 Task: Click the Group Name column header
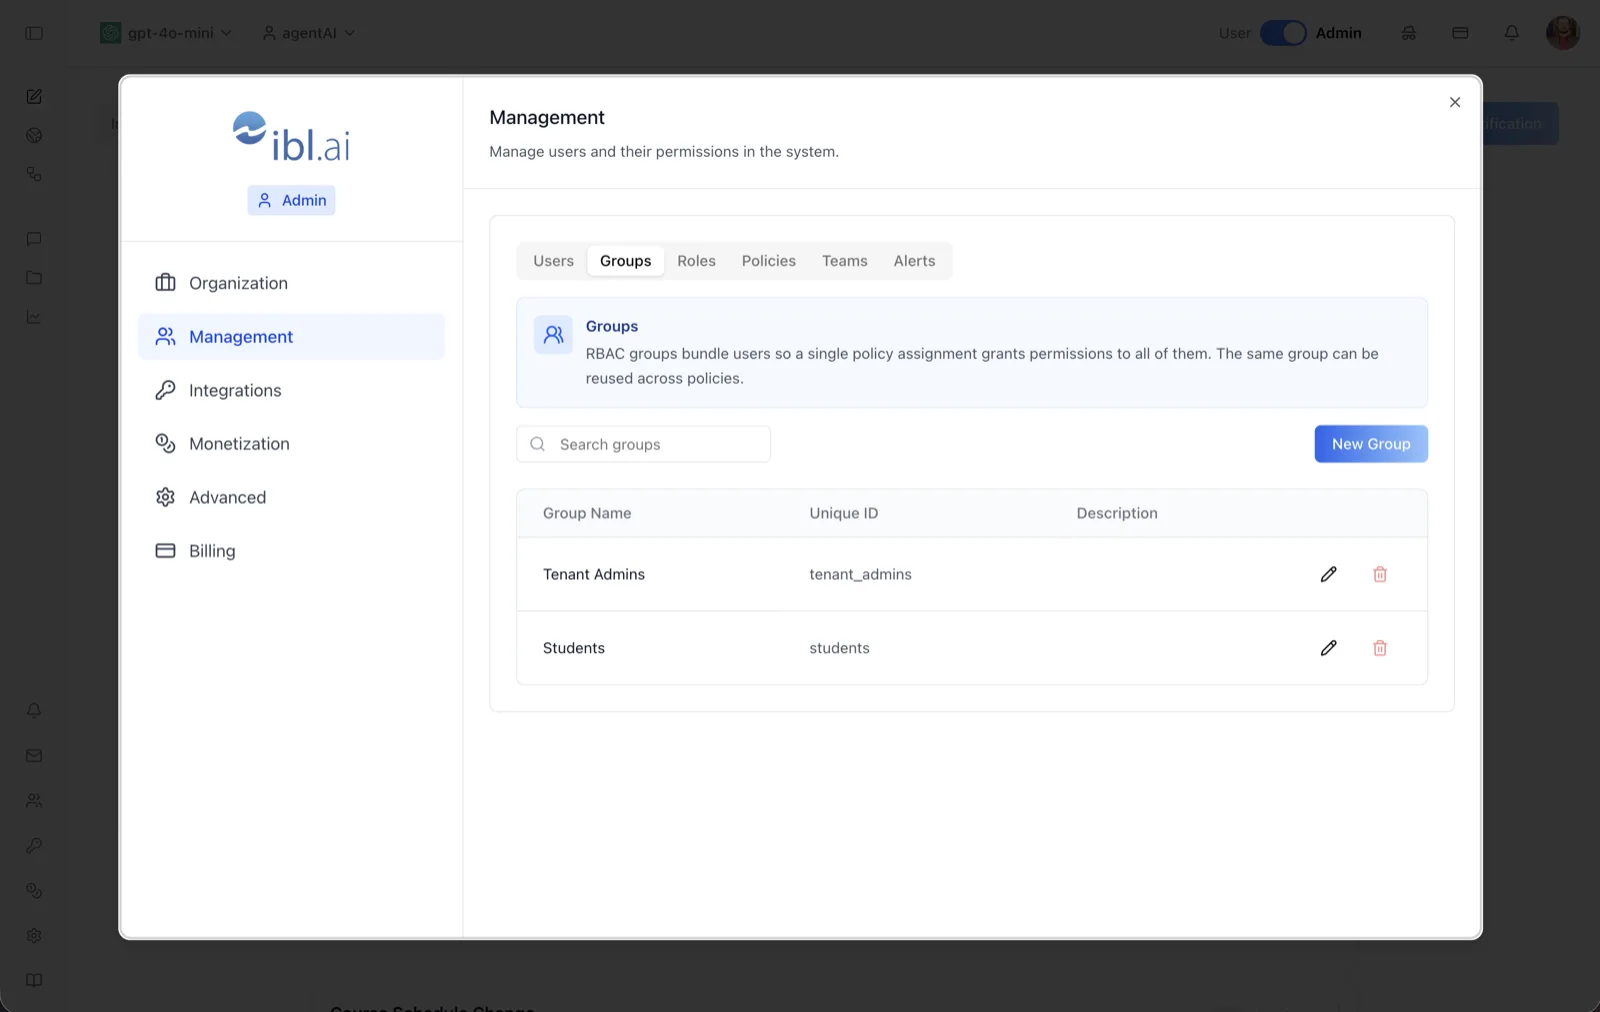point(587,513)
